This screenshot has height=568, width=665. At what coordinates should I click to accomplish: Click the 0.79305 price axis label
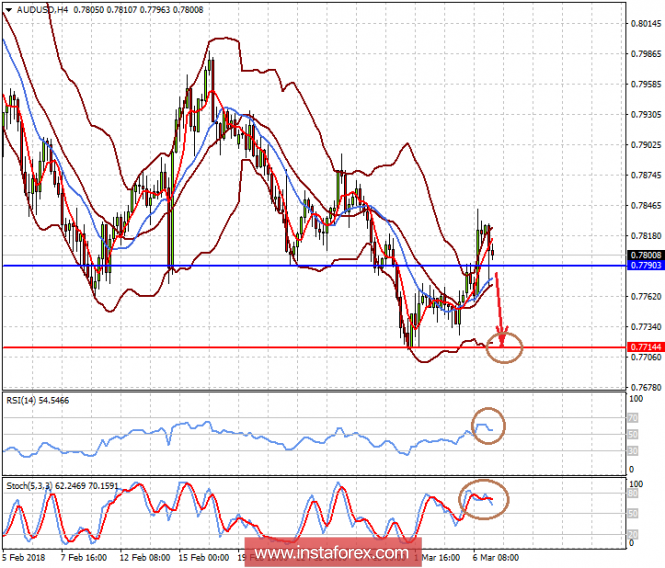coord(645,115)
